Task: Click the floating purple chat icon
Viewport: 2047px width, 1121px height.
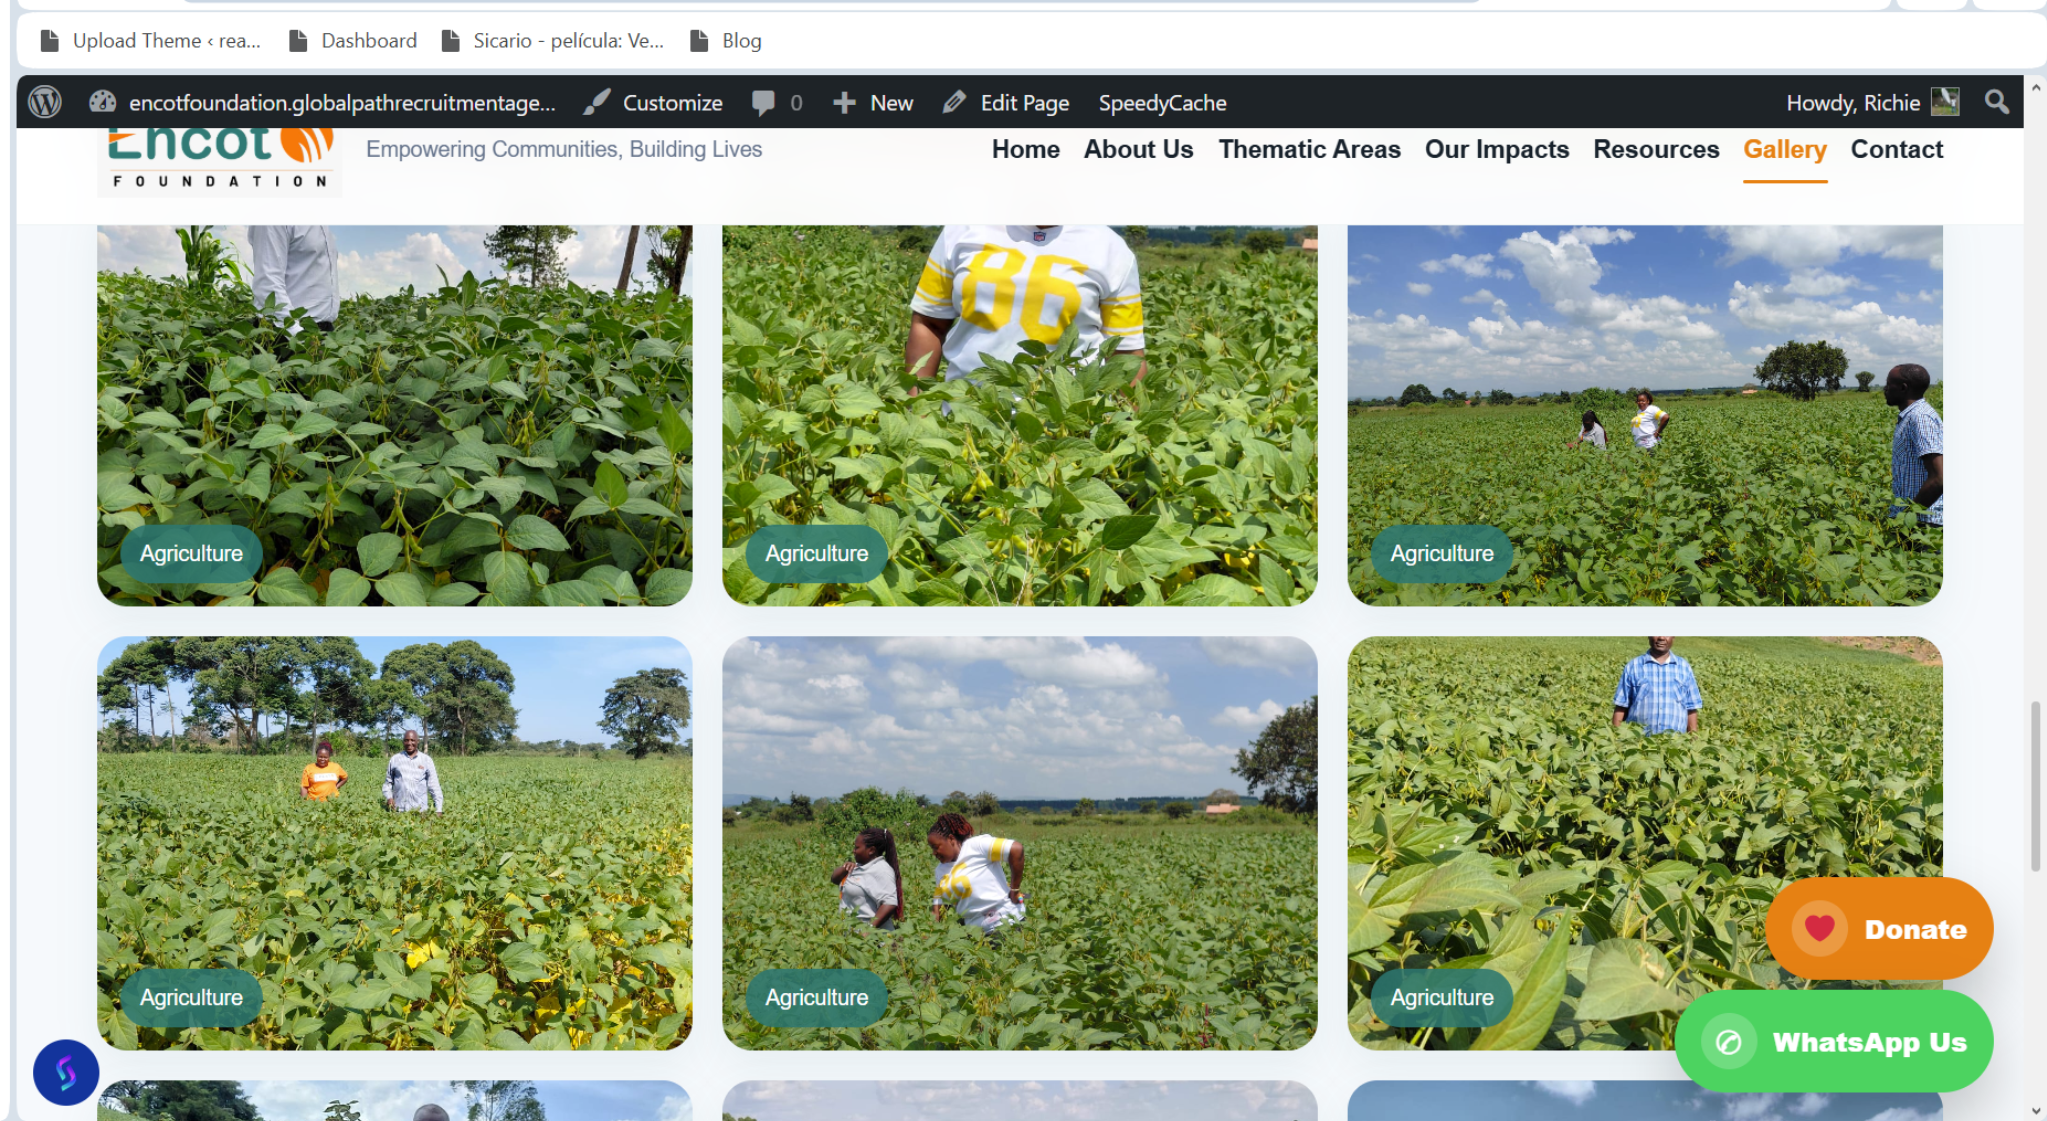Action: (66, 1072)
